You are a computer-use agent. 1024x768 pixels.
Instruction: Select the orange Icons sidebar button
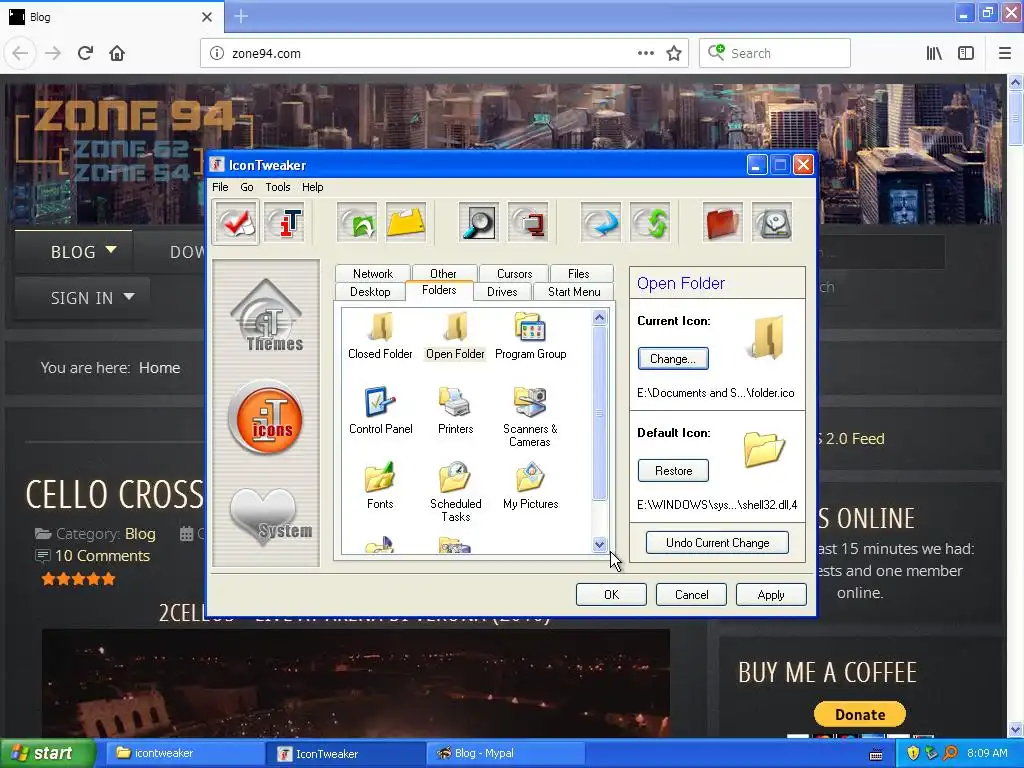pyautogui.click(x=266, y=417)
